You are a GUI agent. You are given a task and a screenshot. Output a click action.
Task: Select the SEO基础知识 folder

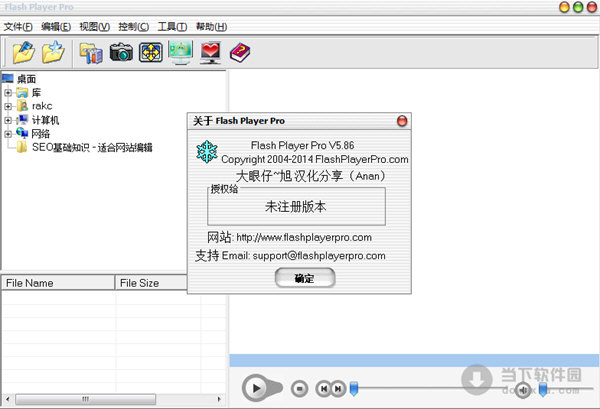(92, 147)
